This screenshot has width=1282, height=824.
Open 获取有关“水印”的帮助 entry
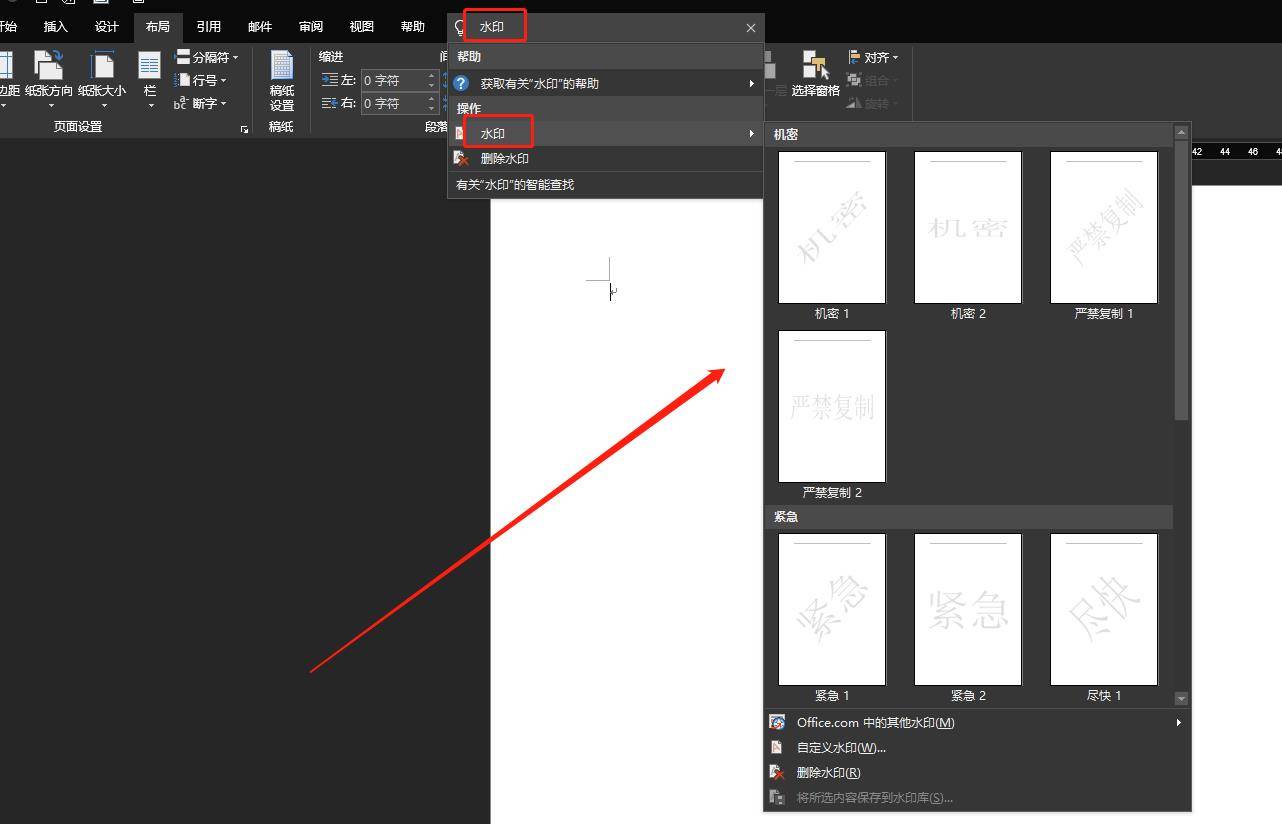pyautogui.click(x=605, y=83)
